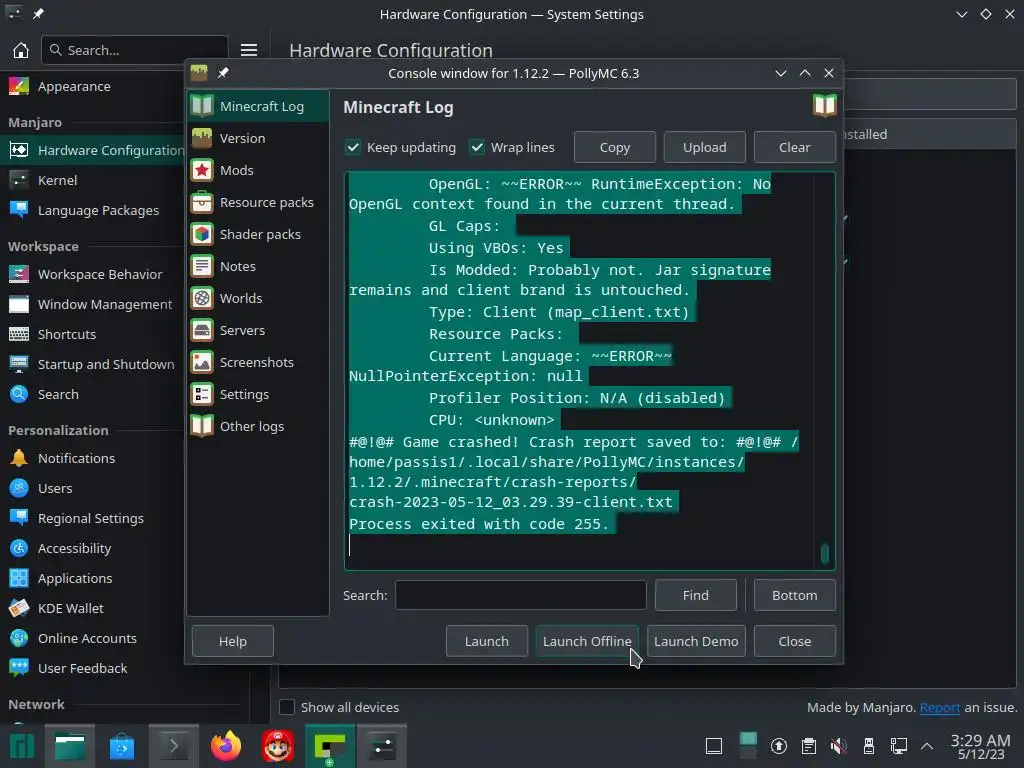This screenshot has width=1024, height=768.
Task: Click the Screenshots picture icon
Action: (x=202, y=362)
